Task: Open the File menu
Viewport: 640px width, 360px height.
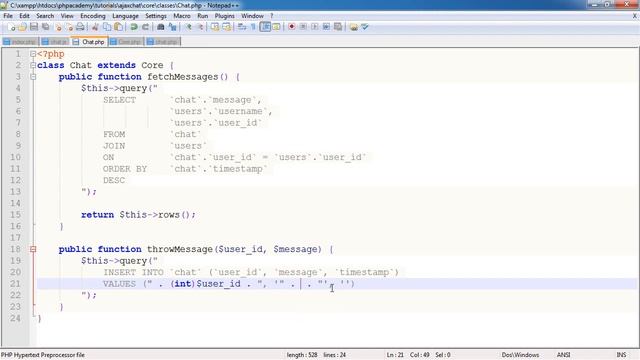Action: click(8, 16)
